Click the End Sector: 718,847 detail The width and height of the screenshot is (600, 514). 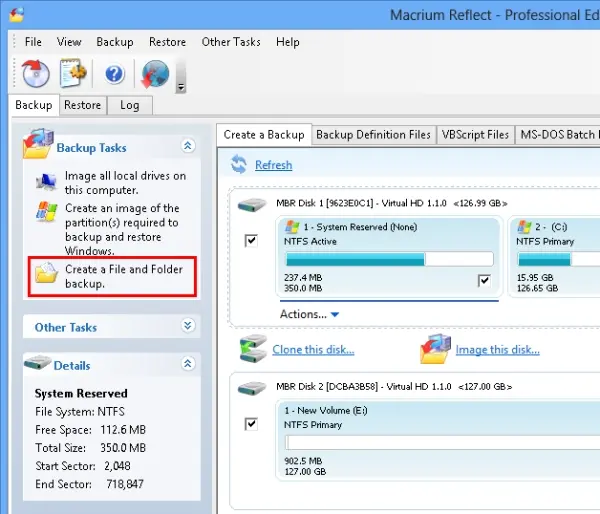coord(89,484)
